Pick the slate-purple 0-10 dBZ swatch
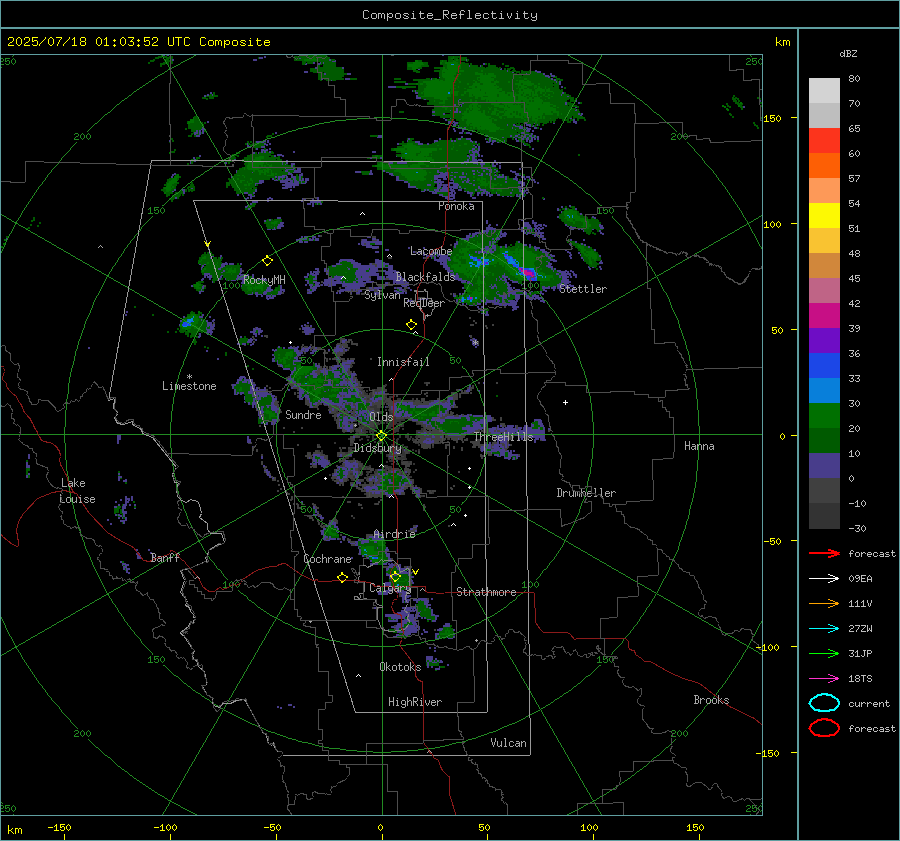 pyautogui.click(x=824, y=466)
